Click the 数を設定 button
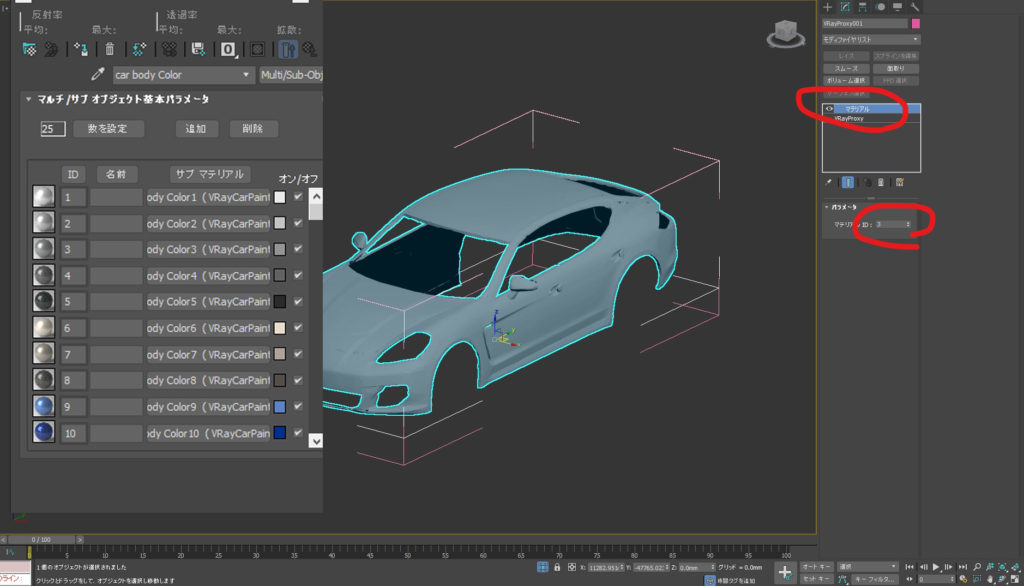The width and height of the screenshot is (1024, 586). [108, 129]
